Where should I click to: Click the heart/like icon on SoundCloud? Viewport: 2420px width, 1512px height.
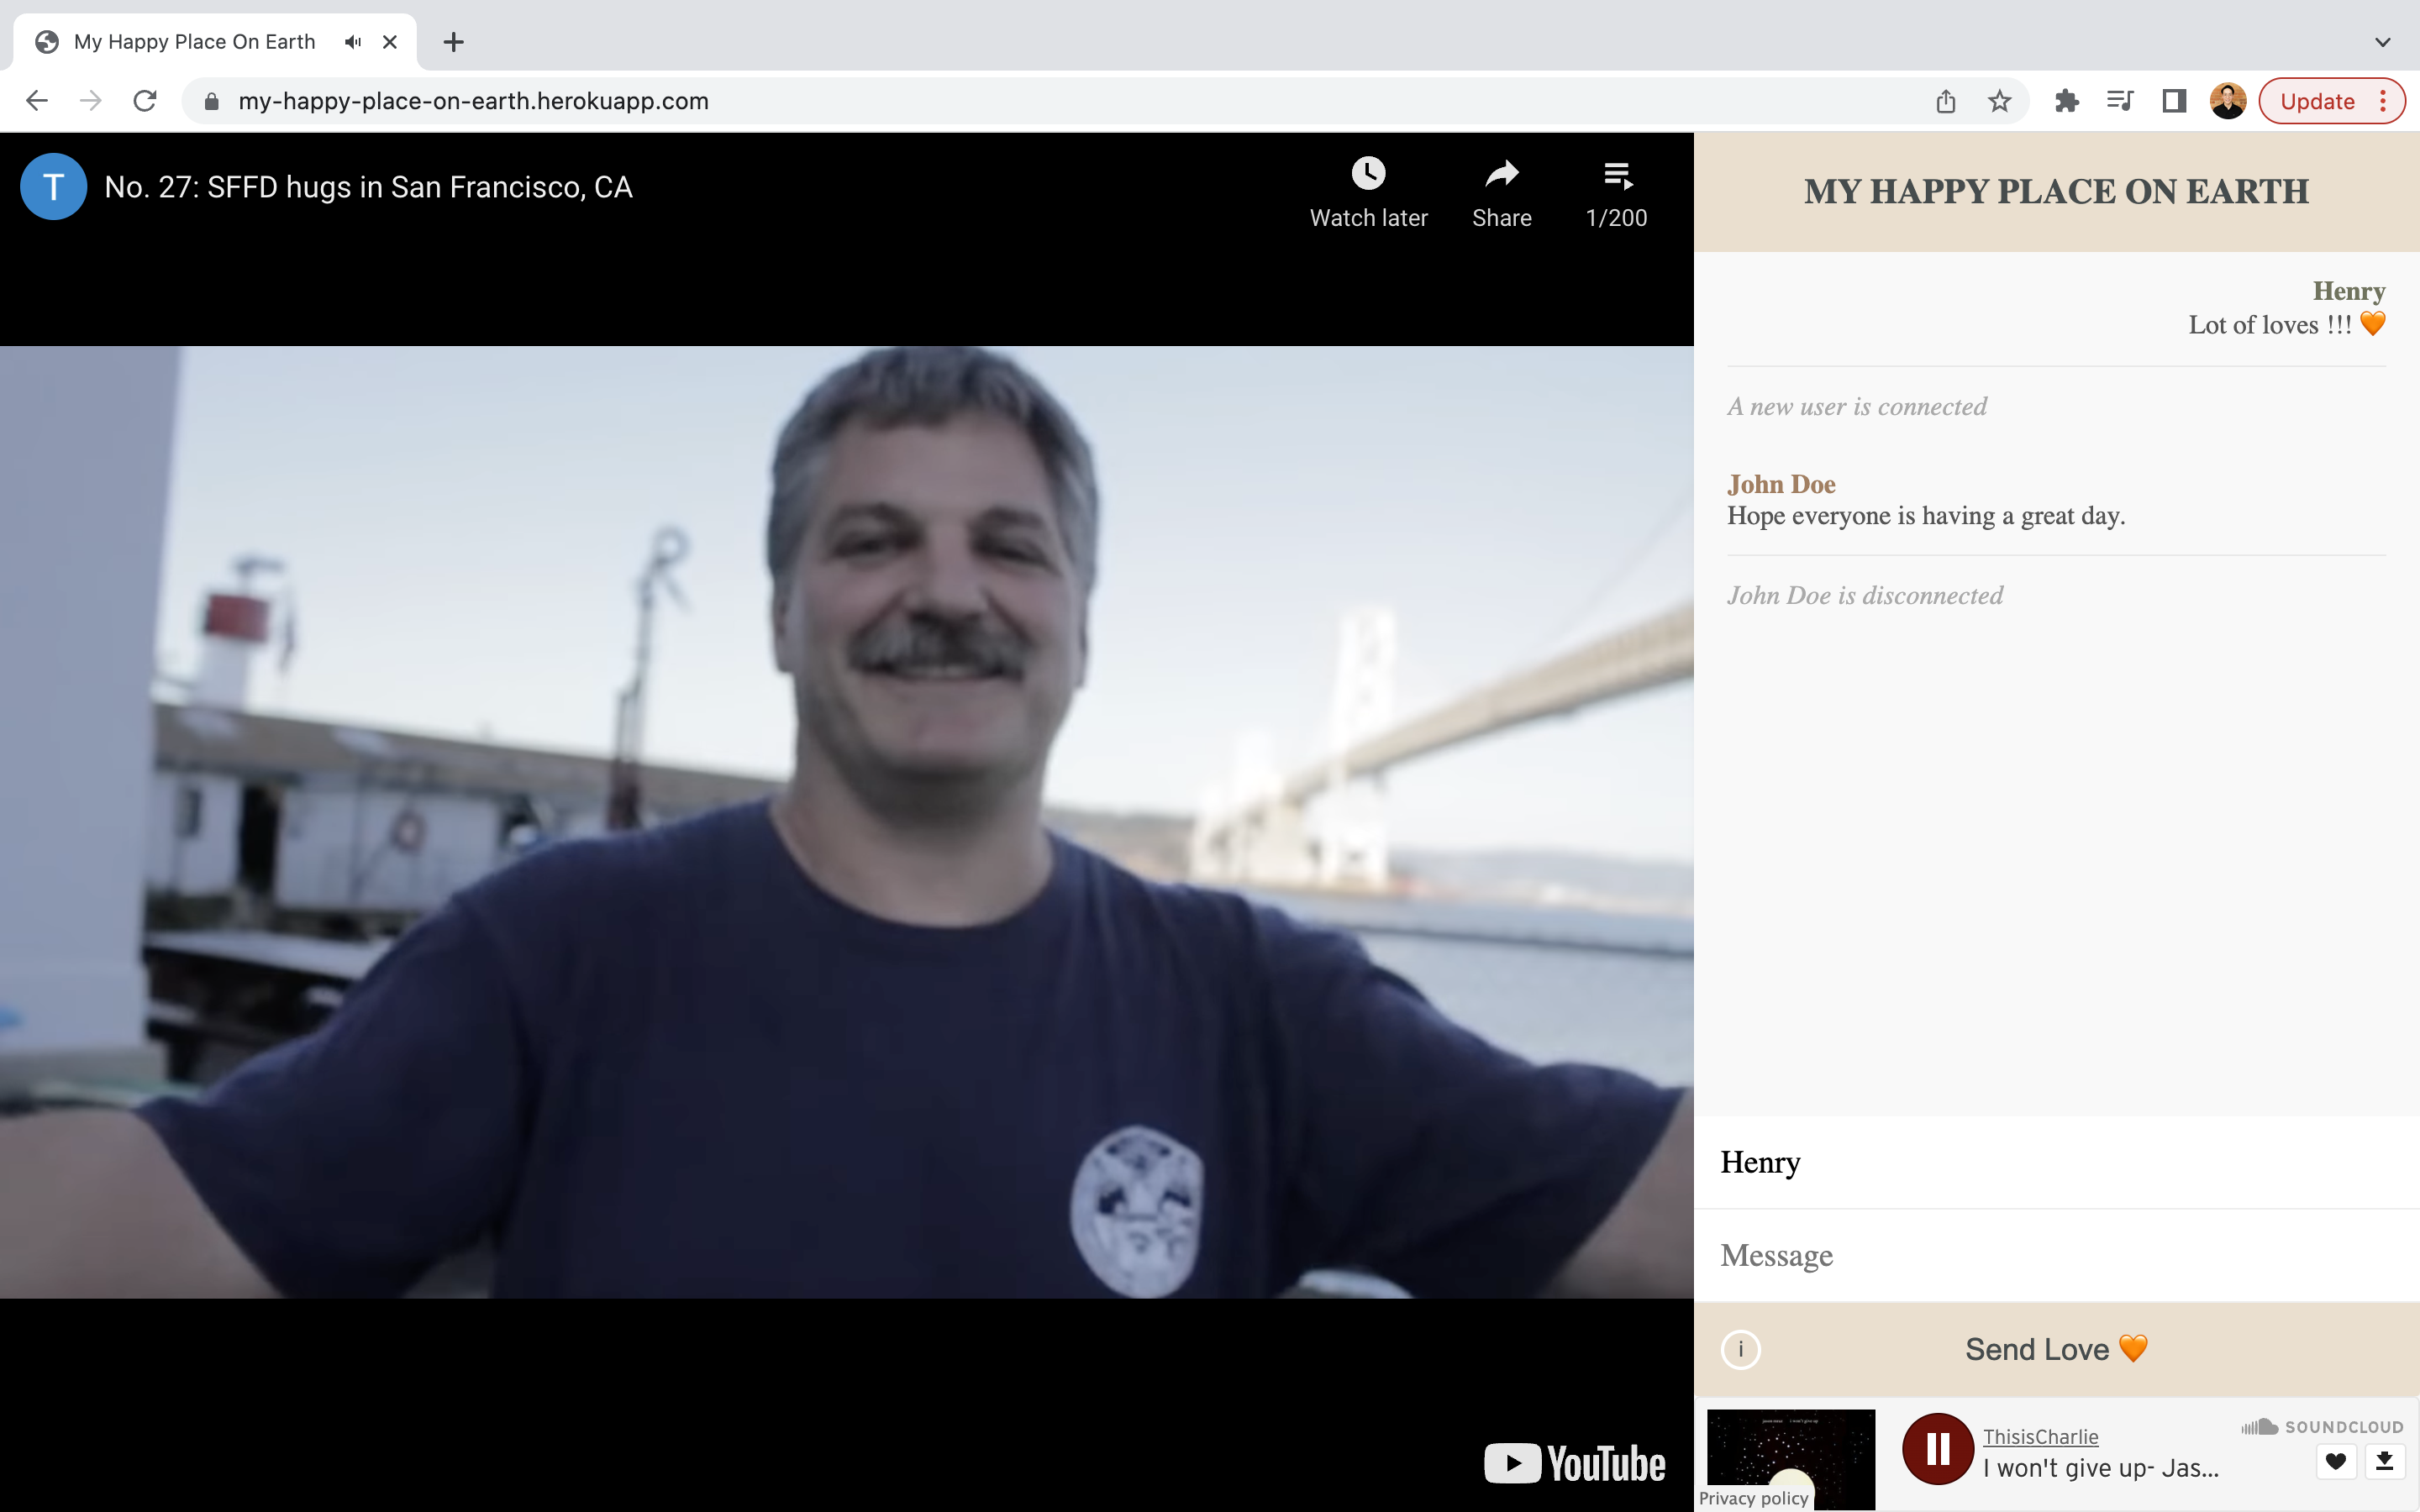(2334, 1462)
